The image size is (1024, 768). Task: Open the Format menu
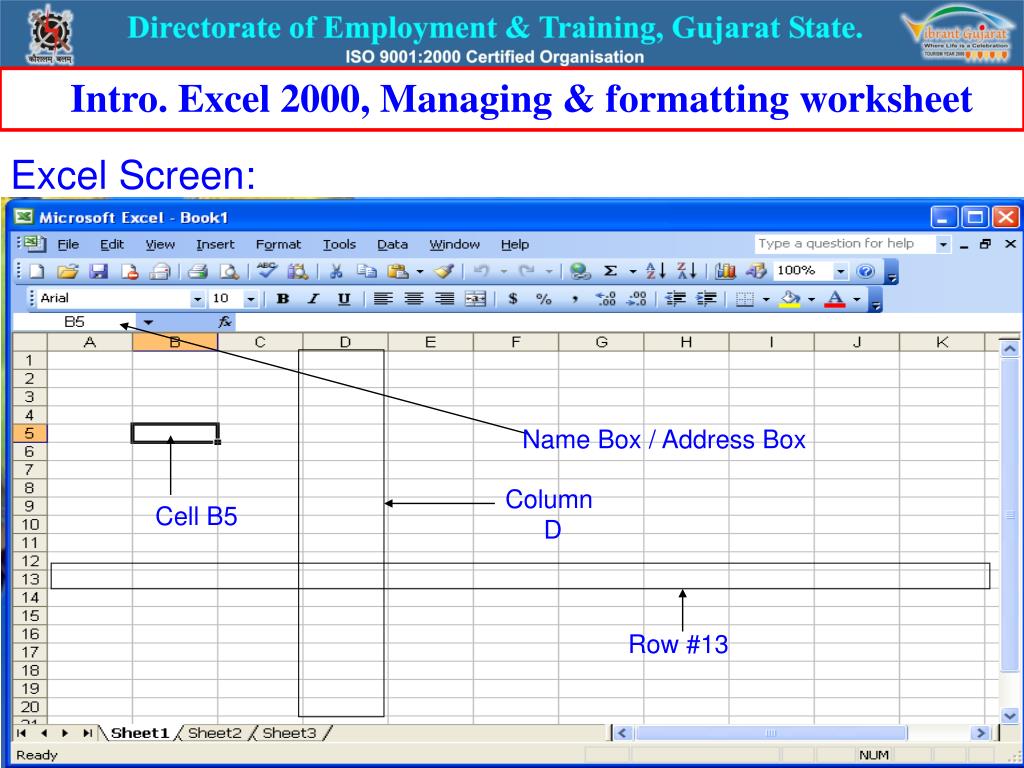(x=278, y=244)
